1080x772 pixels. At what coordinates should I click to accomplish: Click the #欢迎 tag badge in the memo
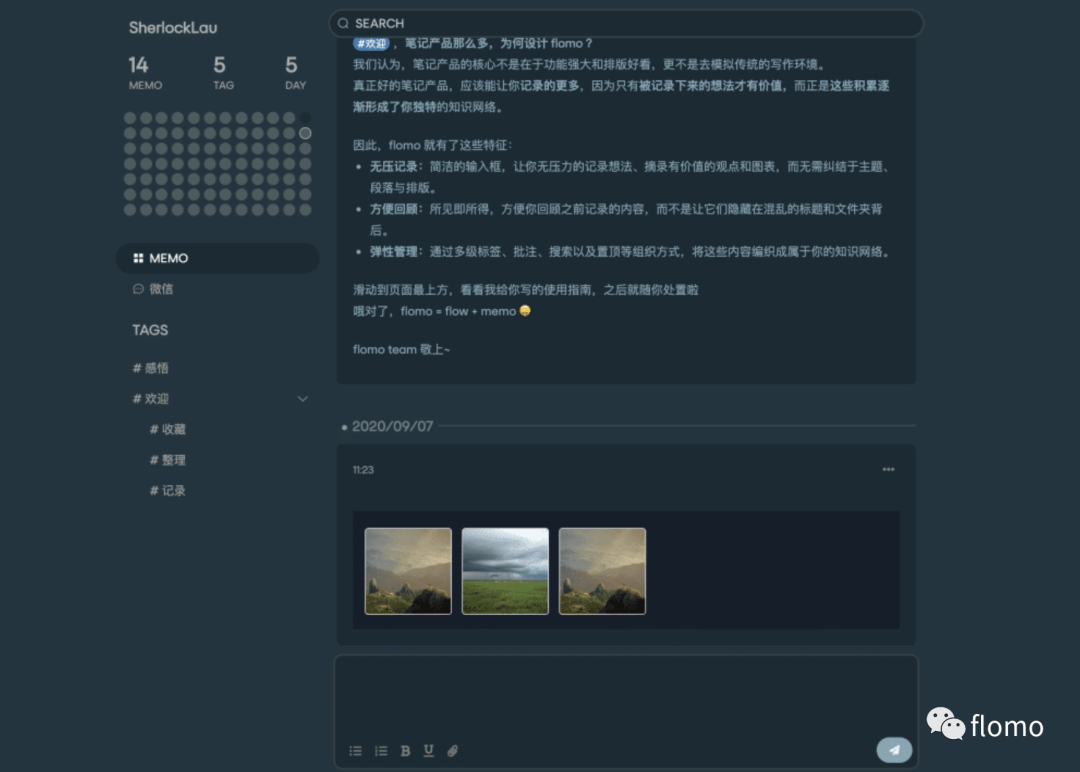(371, 43)
